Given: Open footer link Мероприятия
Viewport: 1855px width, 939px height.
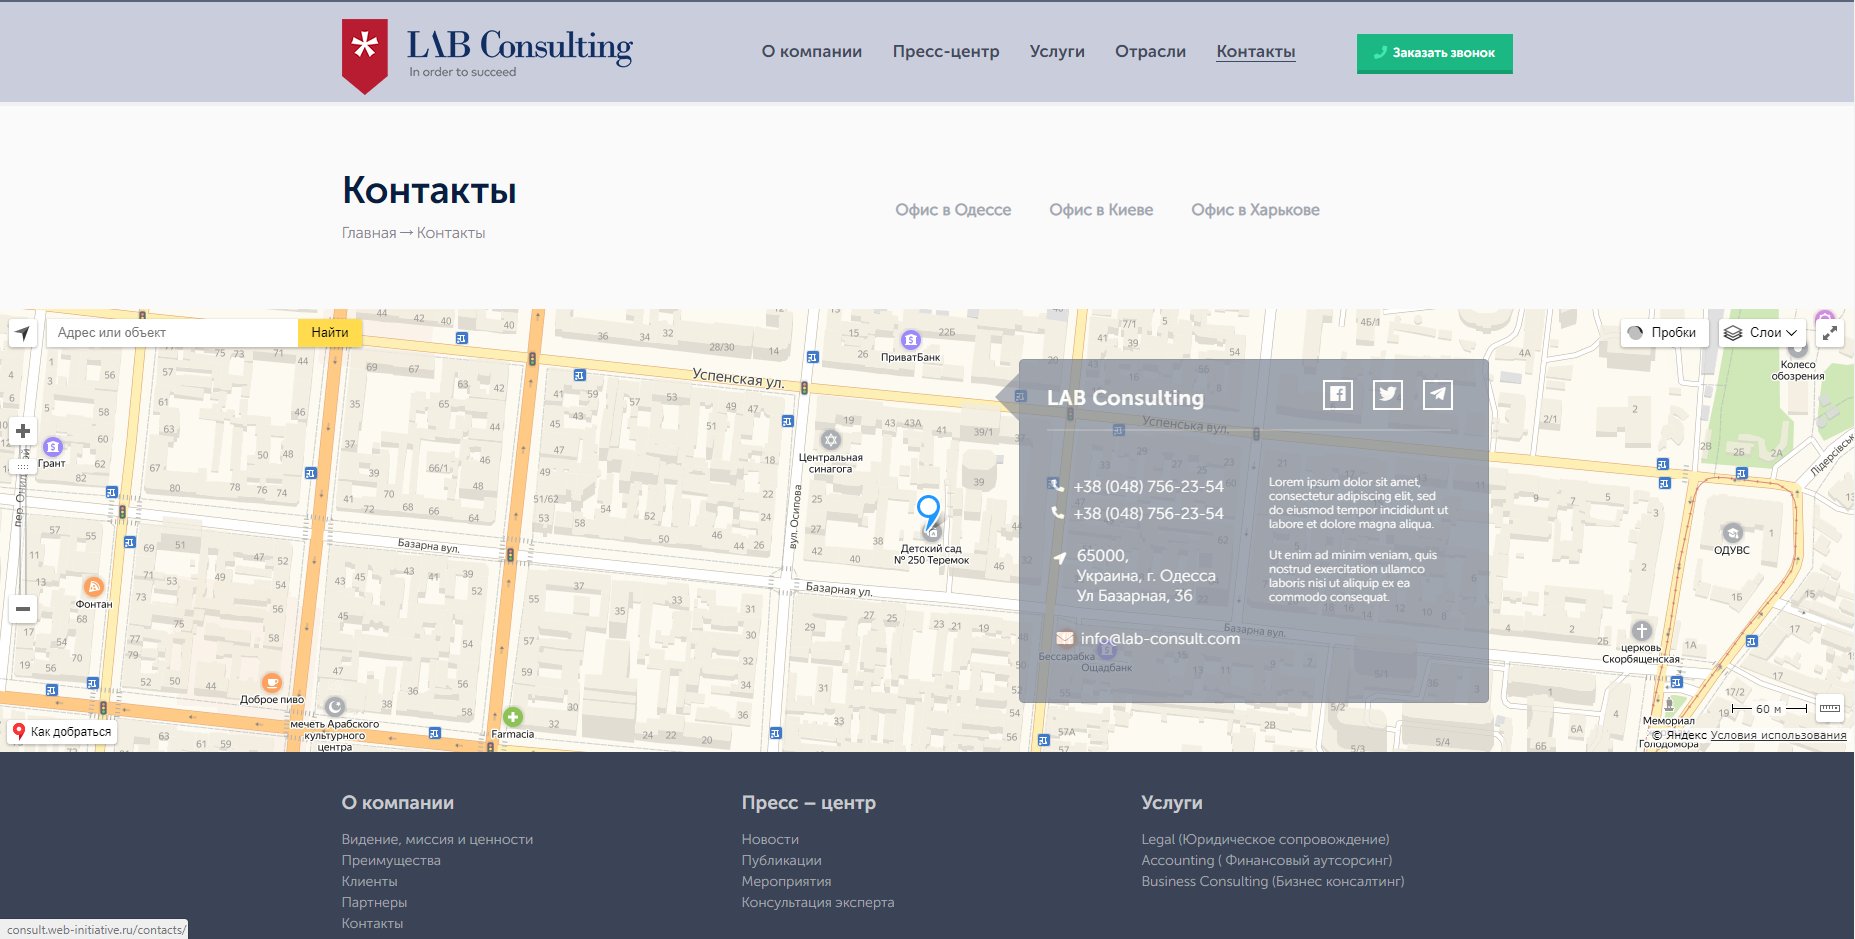Looking at the screenshot, I should 786,881.
